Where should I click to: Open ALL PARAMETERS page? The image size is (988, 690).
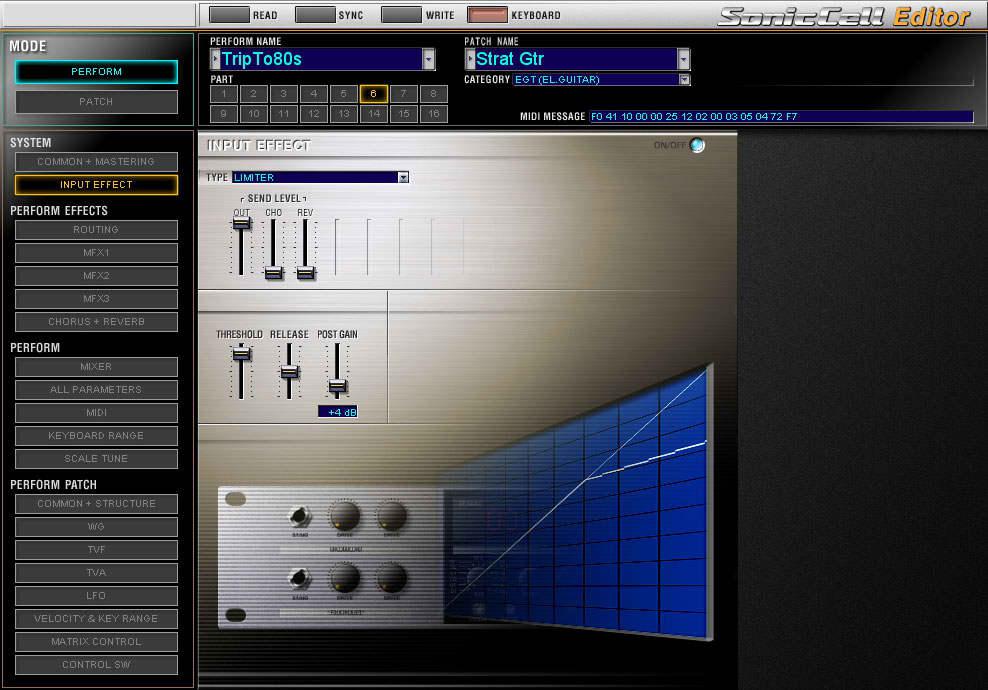pyautogui.click(x=96, y=390)
